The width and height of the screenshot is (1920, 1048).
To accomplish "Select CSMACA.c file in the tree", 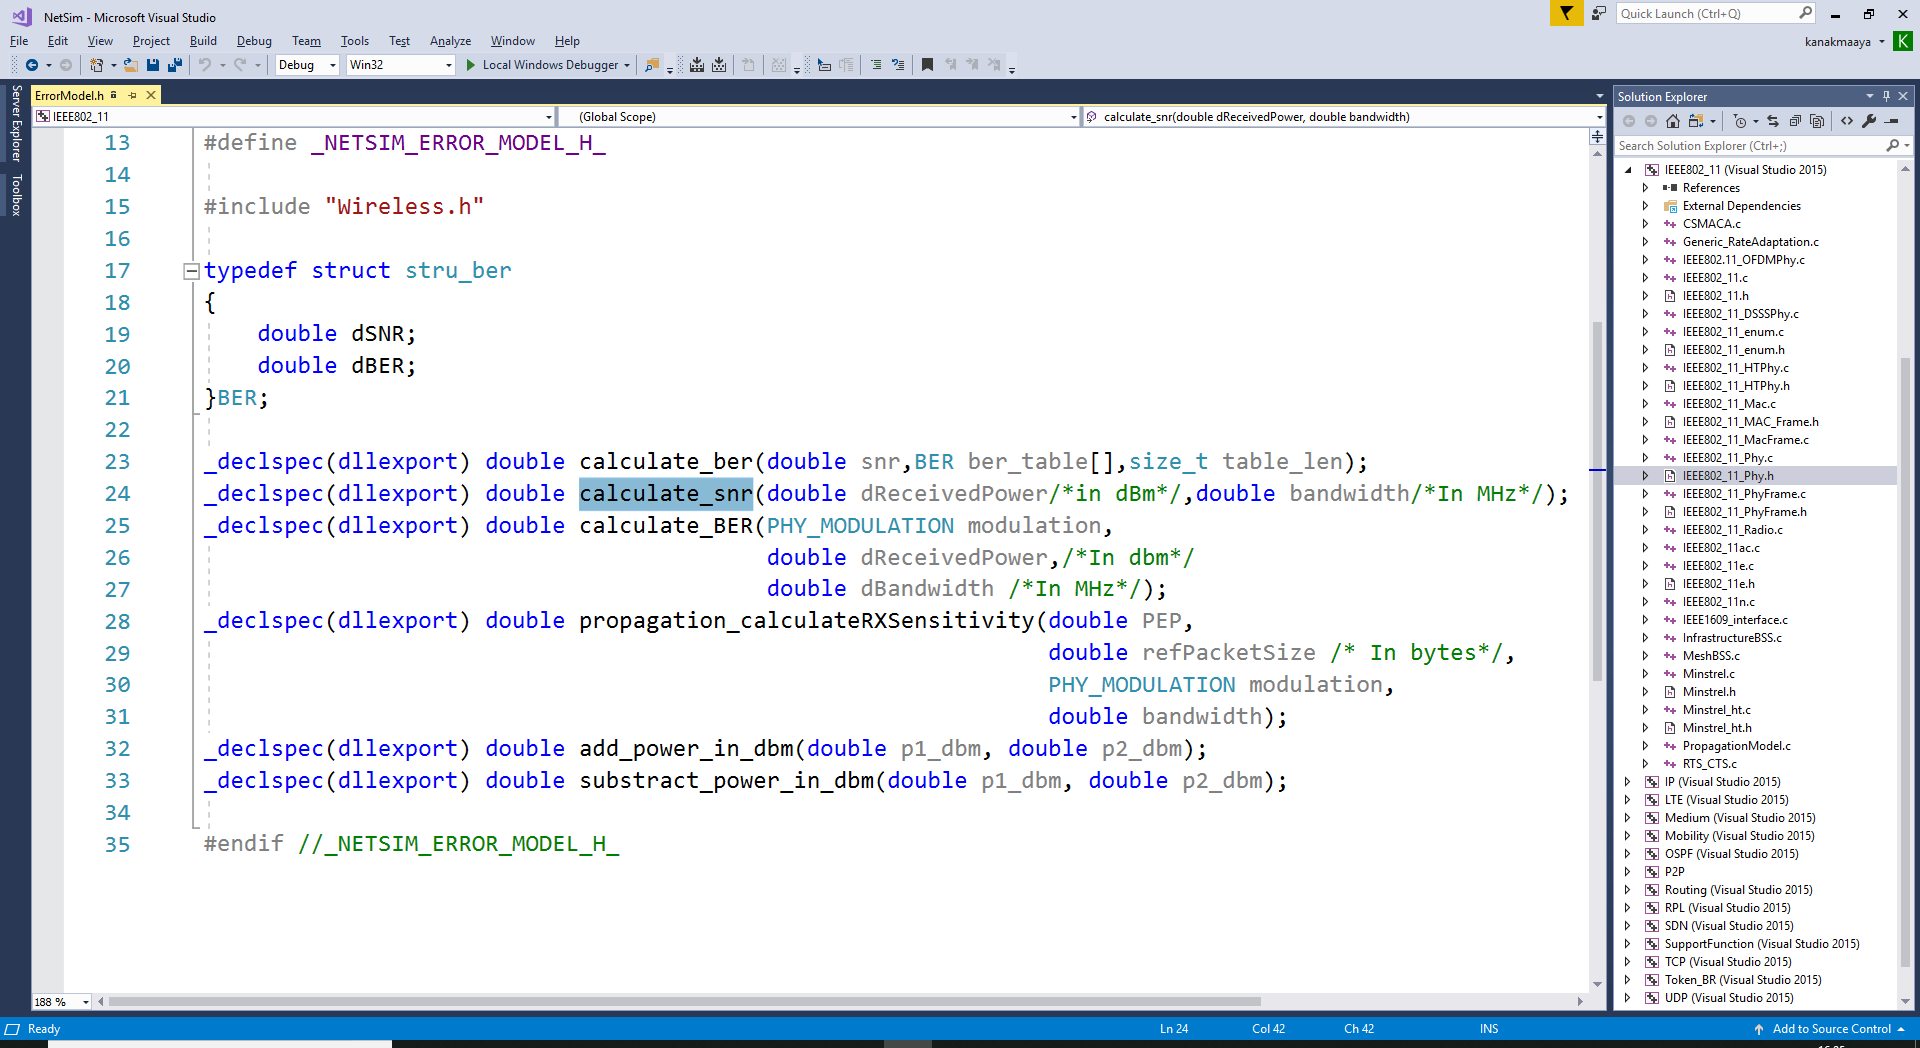I will pos(1711,224).
